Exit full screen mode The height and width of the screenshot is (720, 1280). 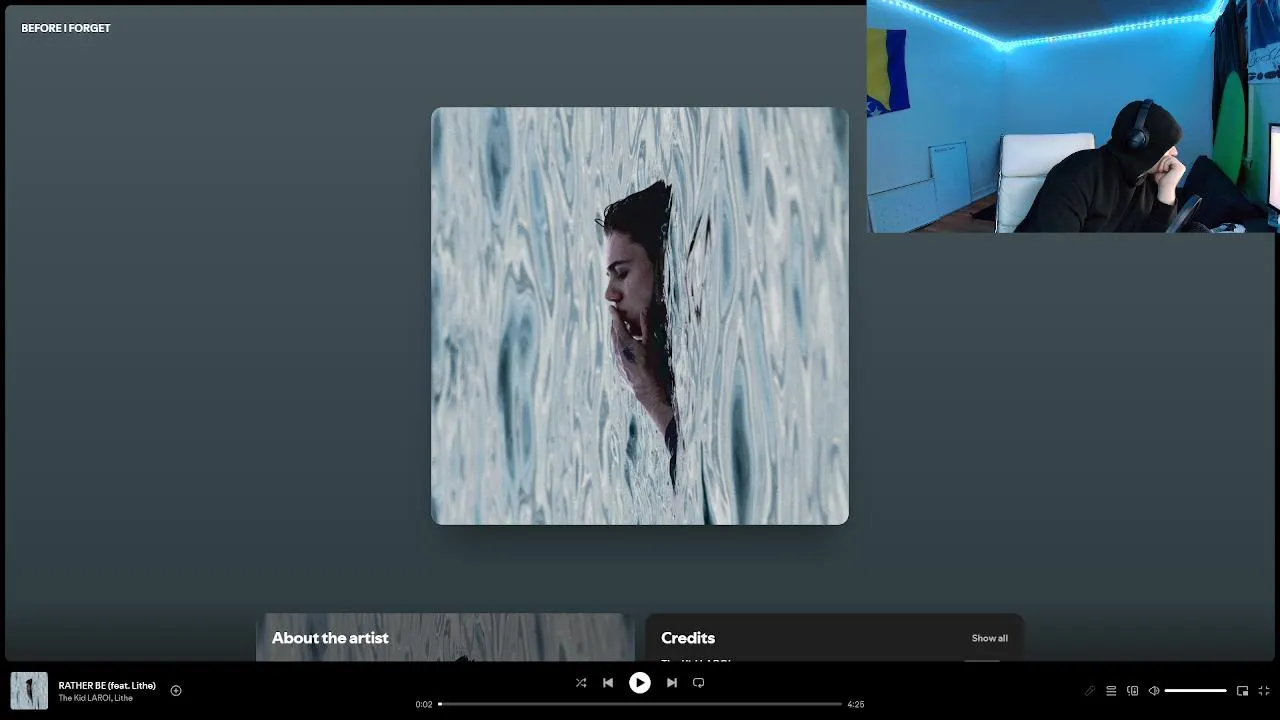point(1264,691)
